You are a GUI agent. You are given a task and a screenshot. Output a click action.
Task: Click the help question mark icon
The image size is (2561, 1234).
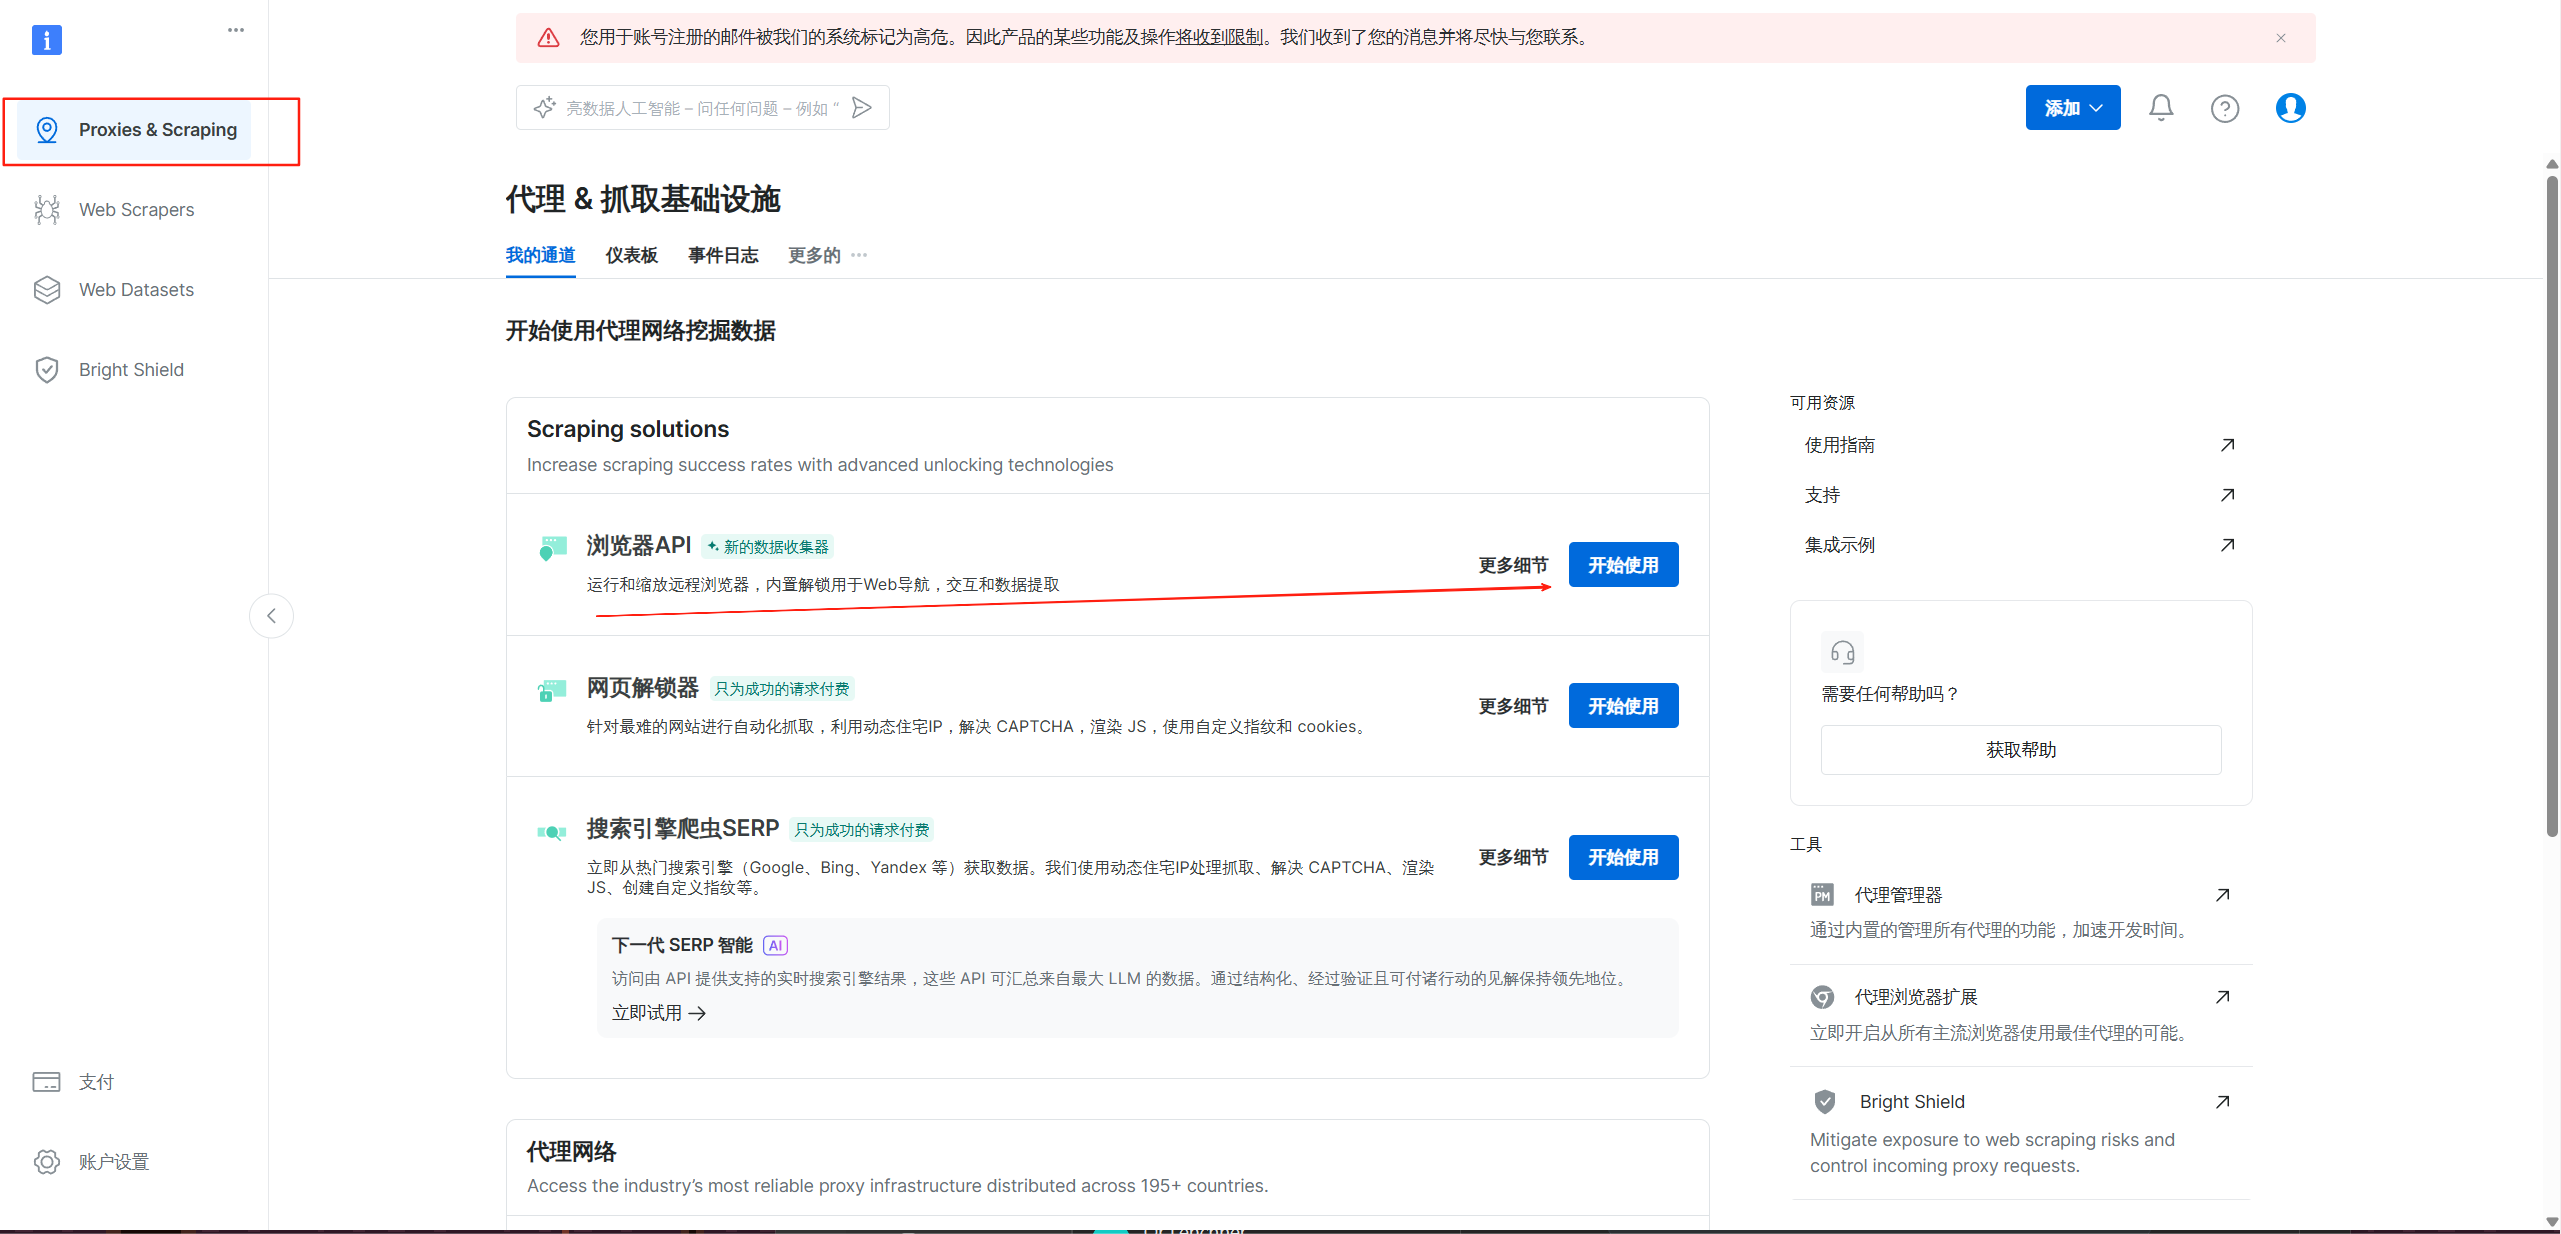(2224, 108)
